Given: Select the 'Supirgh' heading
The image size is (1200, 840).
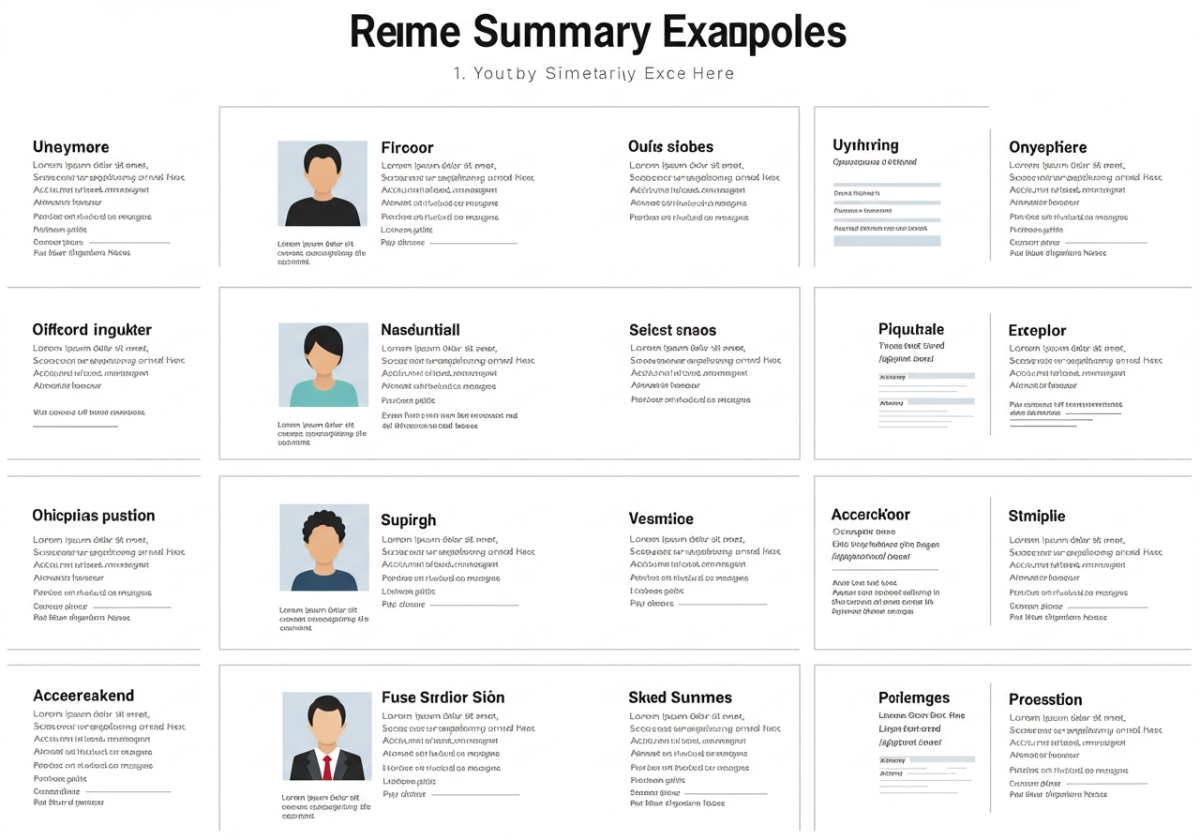Looking at the screenshot, I should pos(409,520).
